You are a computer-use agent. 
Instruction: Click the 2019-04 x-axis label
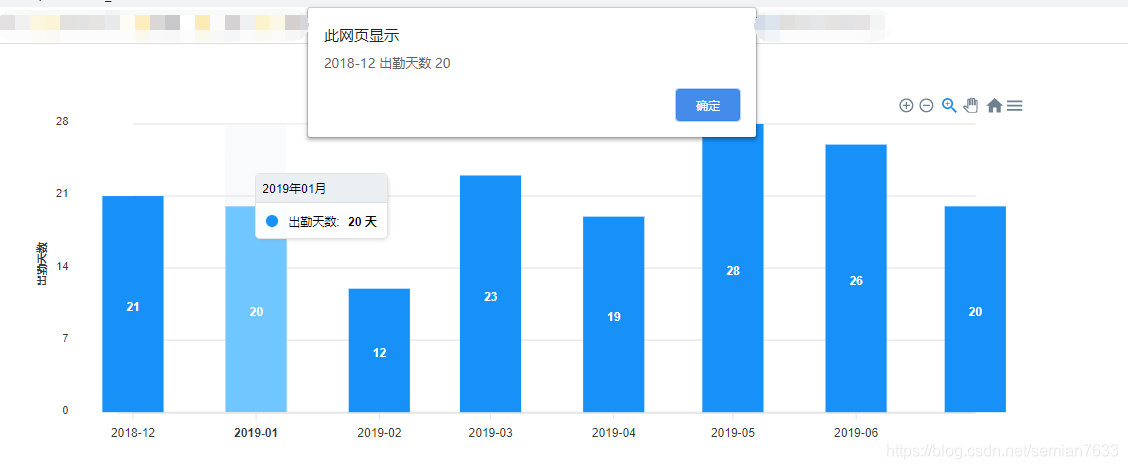[x=614, y=433]
